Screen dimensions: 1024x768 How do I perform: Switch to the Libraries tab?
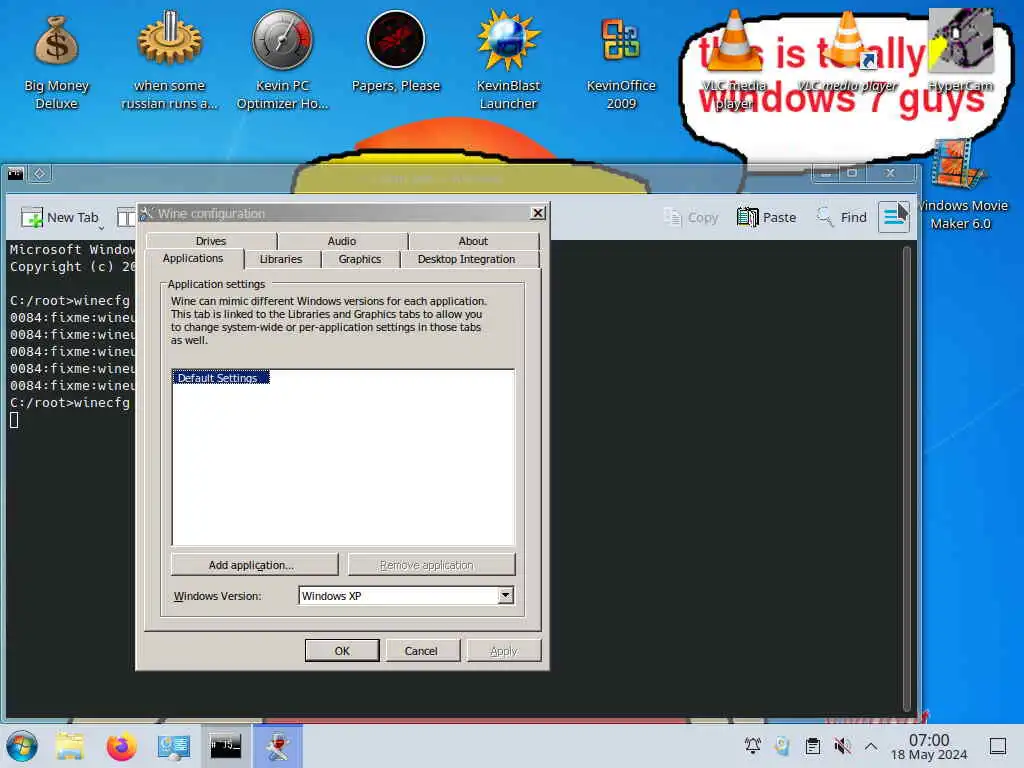(x=281, y=259)
